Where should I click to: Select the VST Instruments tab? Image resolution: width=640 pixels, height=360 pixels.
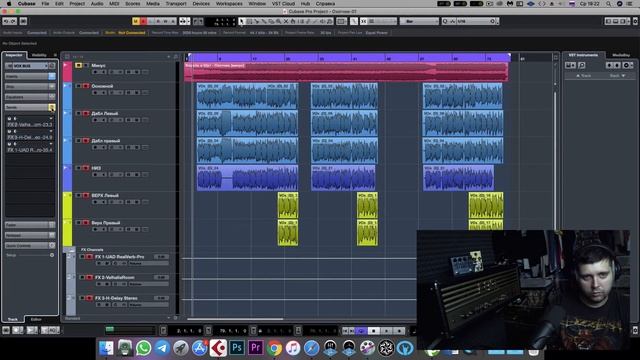point(583,55)
